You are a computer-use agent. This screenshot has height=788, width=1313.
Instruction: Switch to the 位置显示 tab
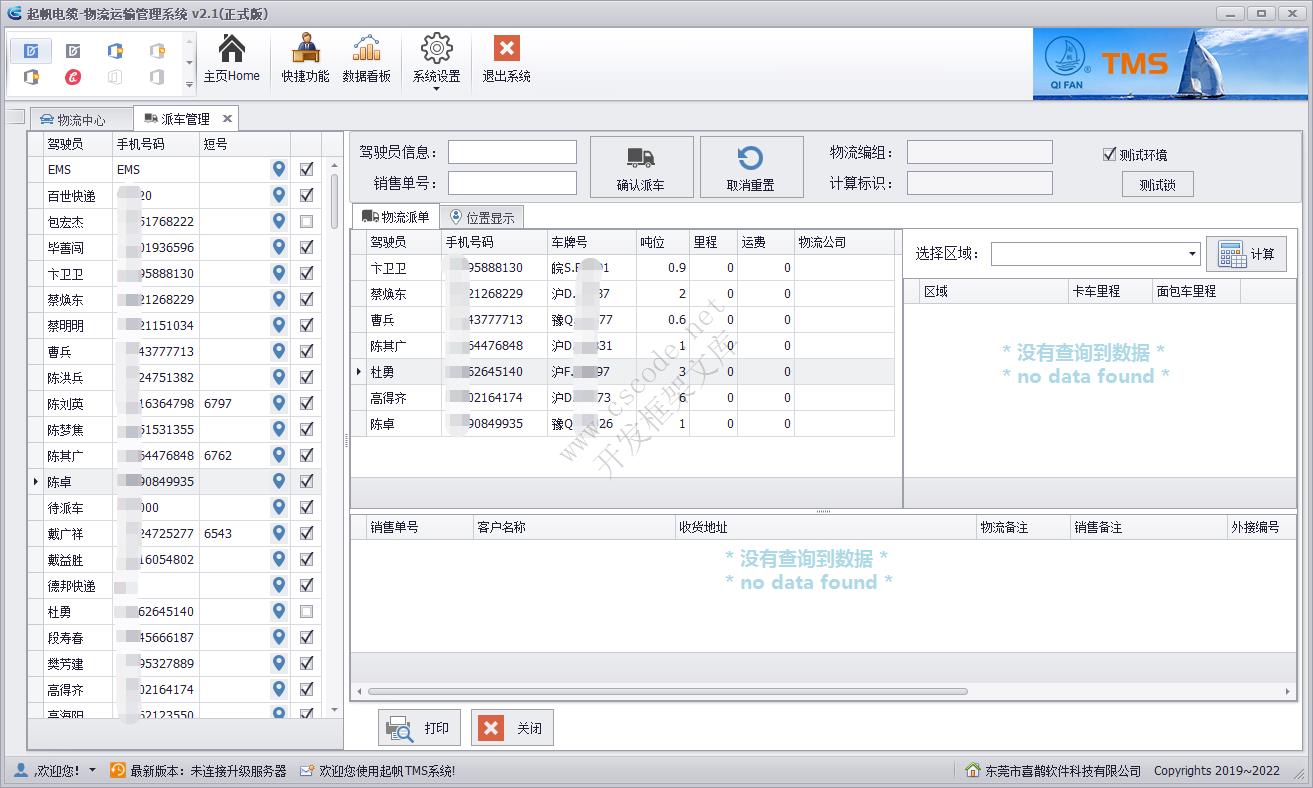[x=481, y=217]
